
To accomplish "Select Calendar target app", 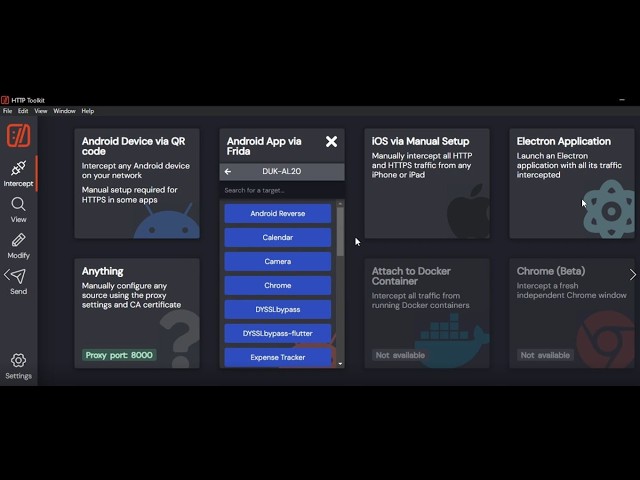I will click(278, 238).
